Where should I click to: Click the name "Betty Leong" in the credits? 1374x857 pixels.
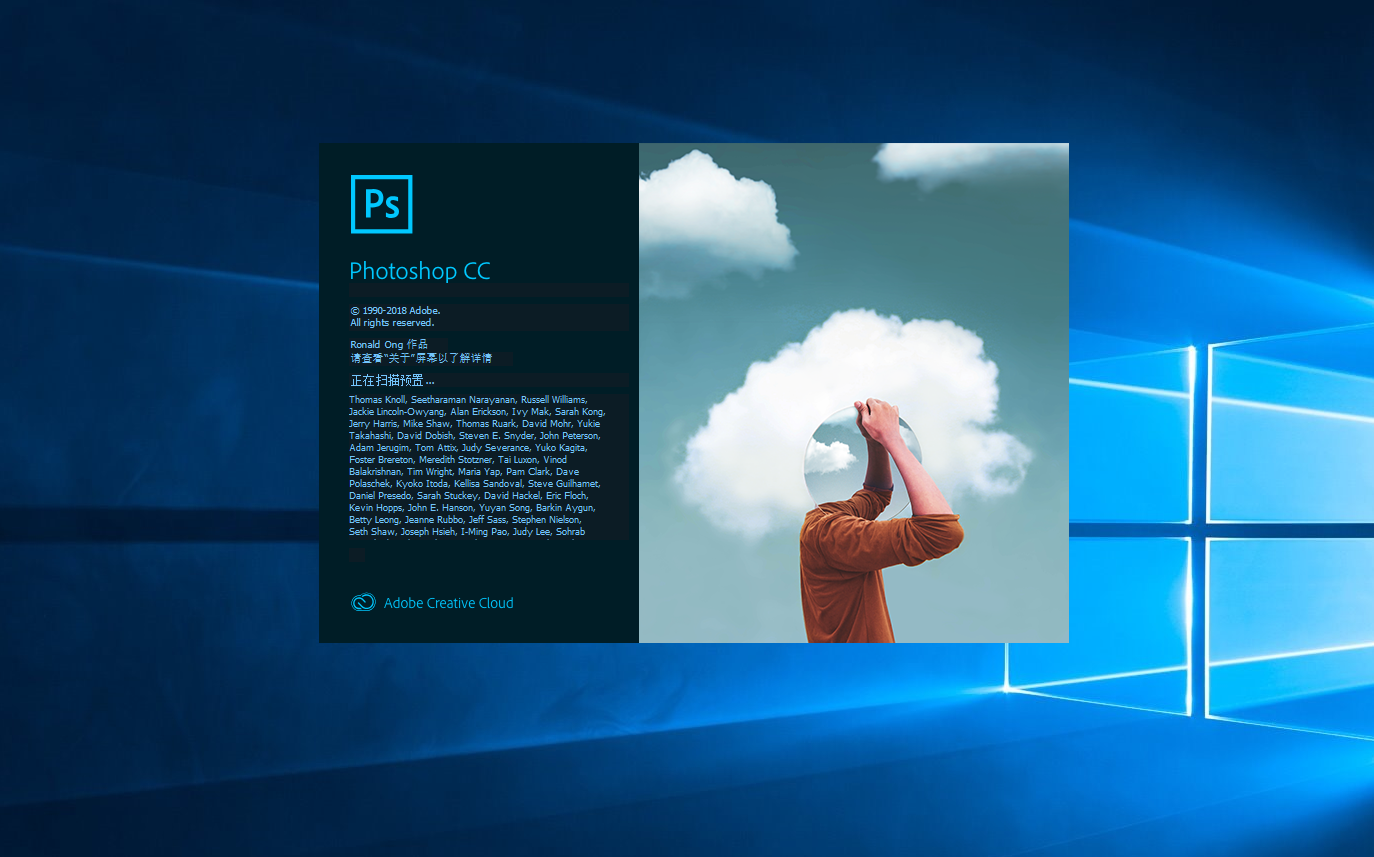(x=374, y=520)
